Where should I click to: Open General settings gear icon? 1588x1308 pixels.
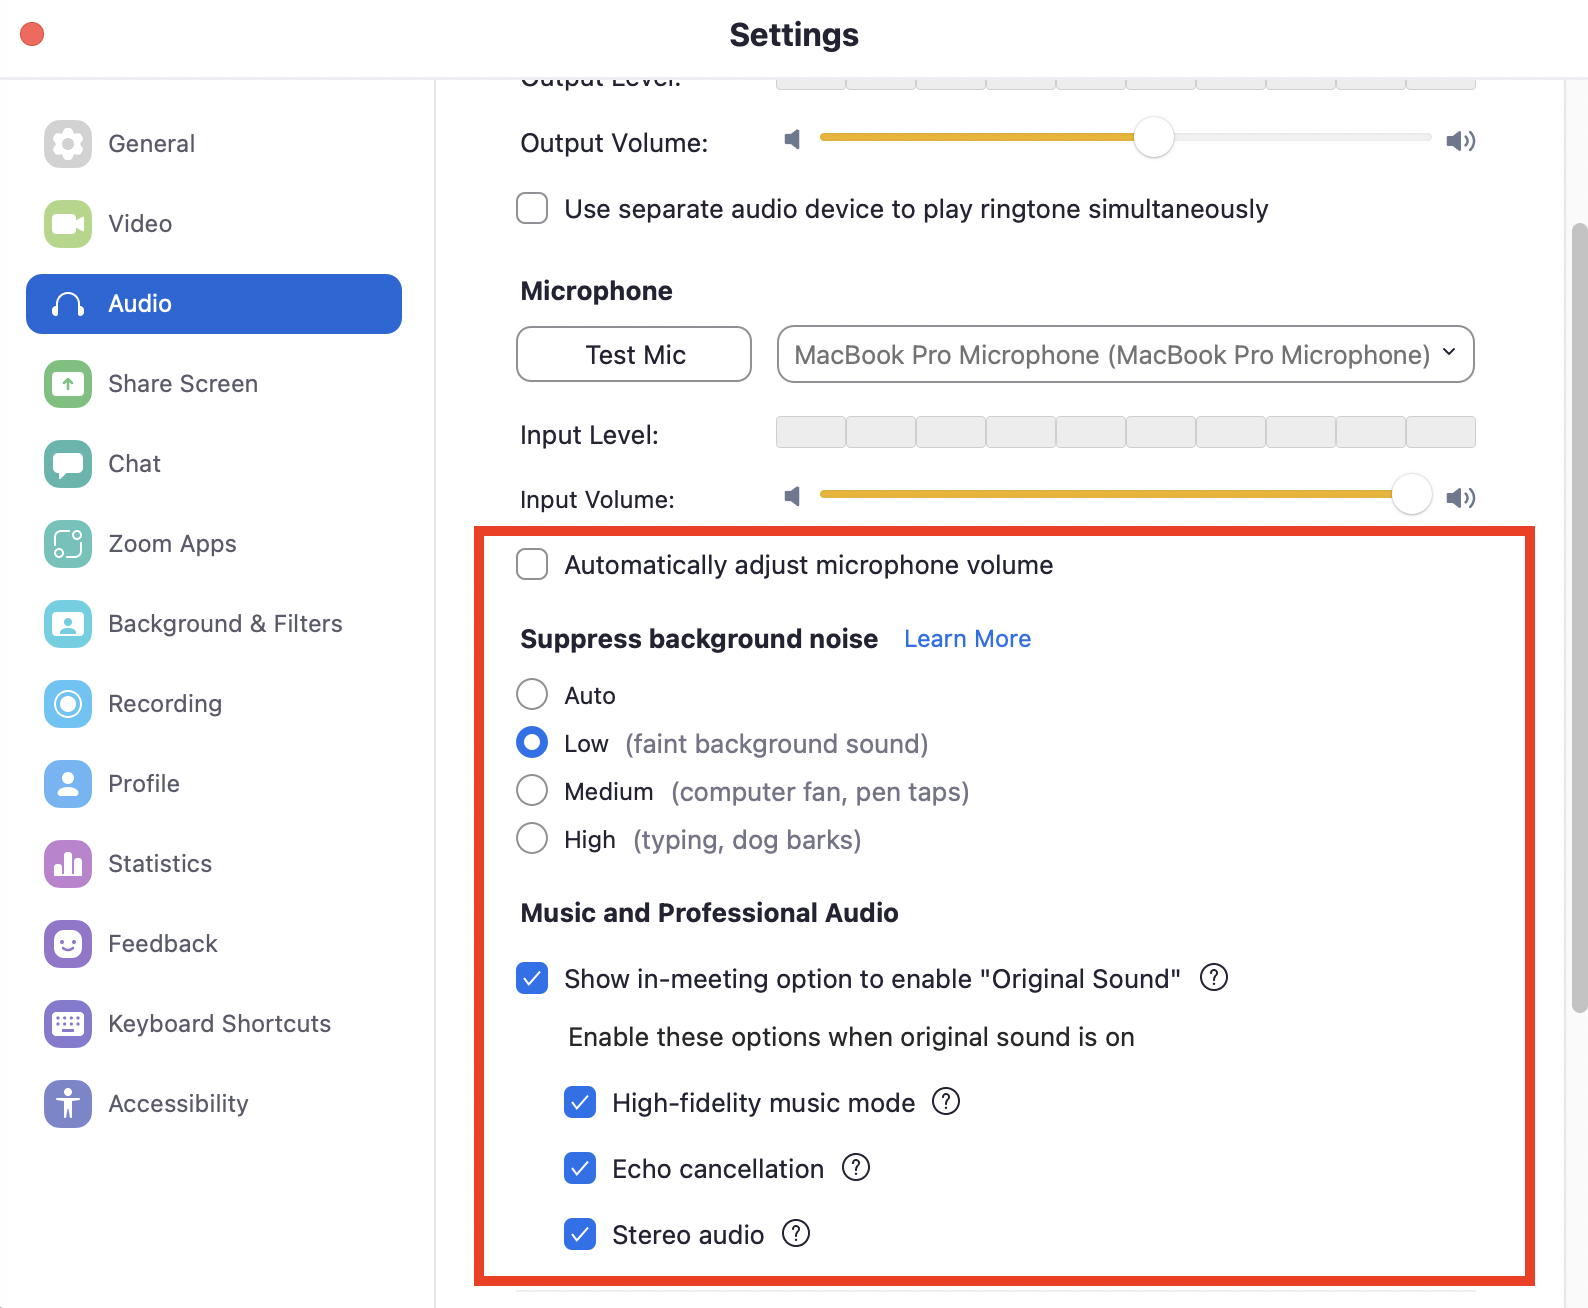68,144
